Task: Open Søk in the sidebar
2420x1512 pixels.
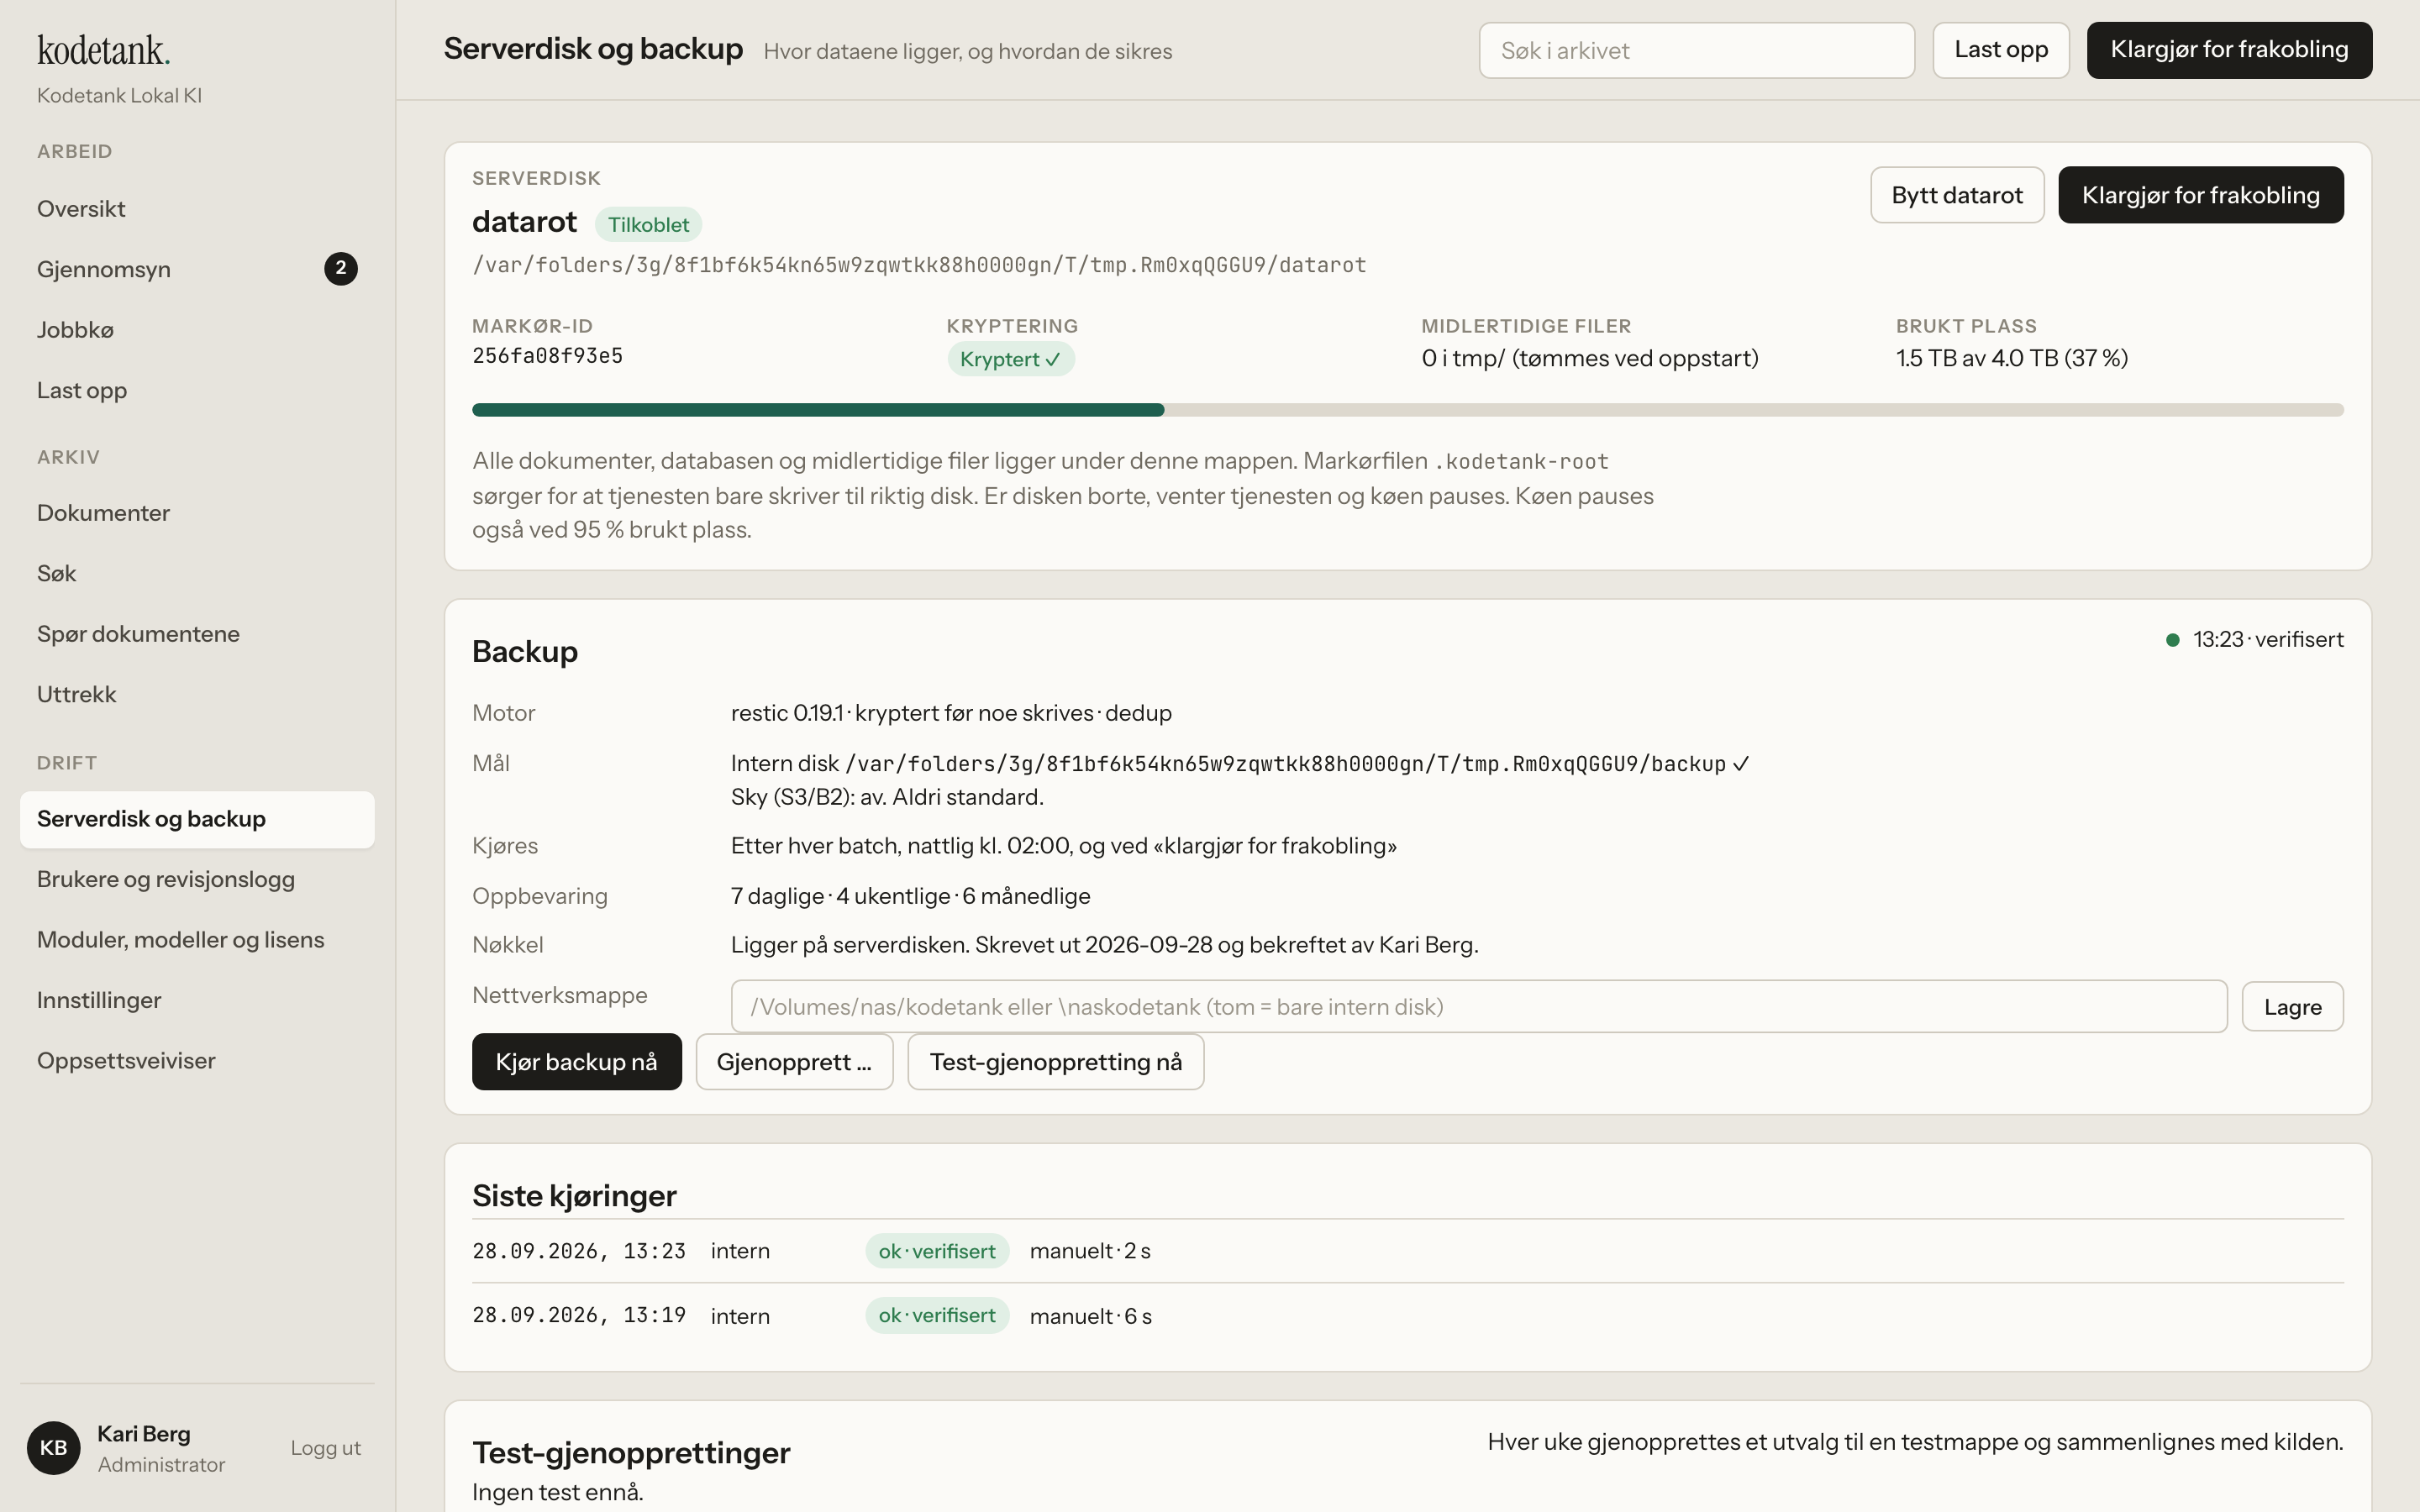Action: click(x=197, y=573)
